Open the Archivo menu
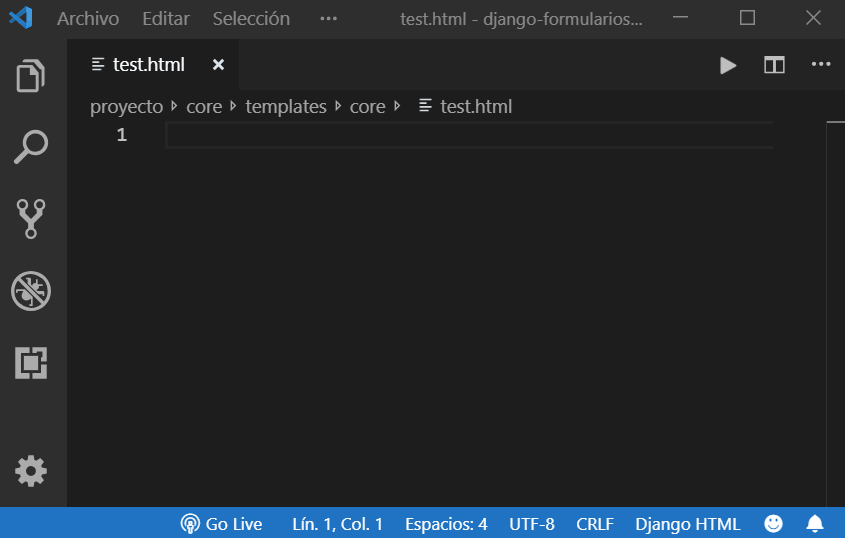 click(88, 19)
